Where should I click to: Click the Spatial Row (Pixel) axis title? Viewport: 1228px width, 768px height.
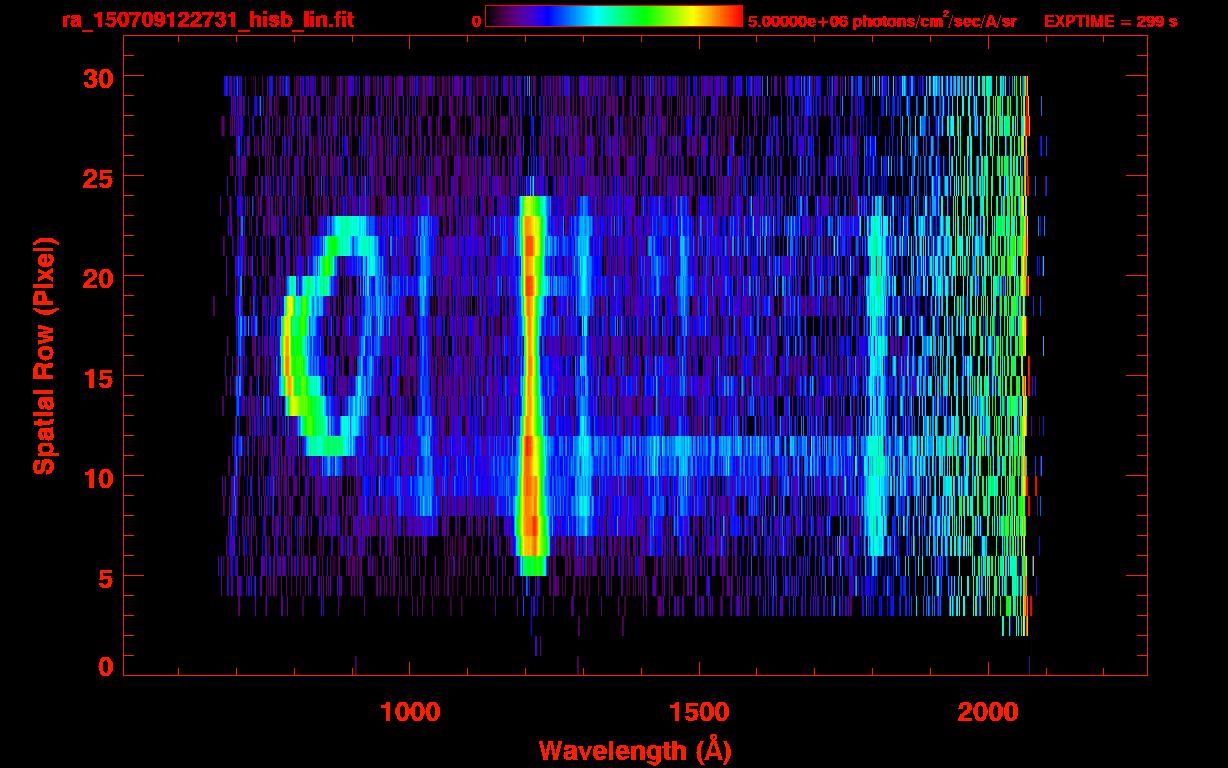[x=44, y=356]
